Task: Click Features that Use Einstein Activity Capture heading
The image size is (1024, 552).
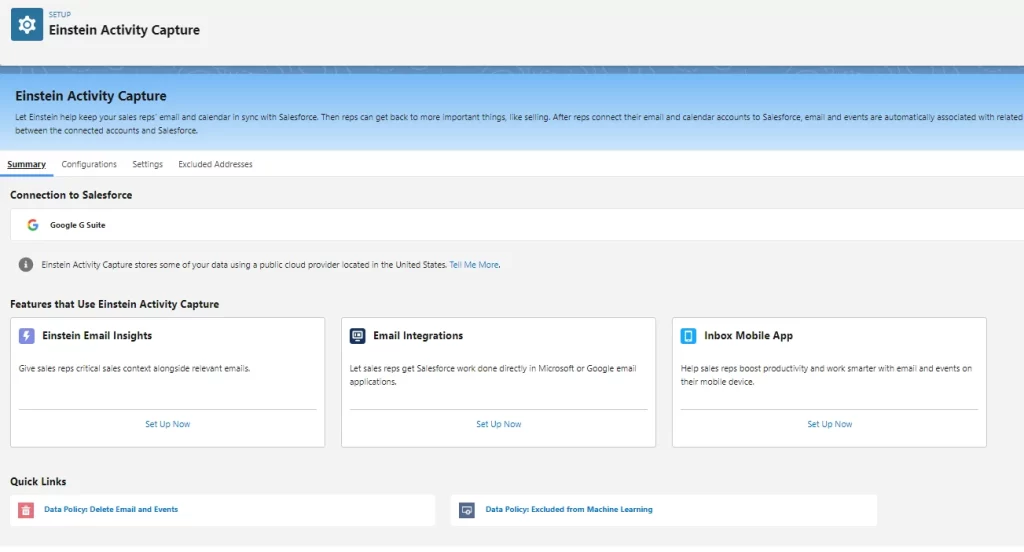Action: click(x=114, y=304)
